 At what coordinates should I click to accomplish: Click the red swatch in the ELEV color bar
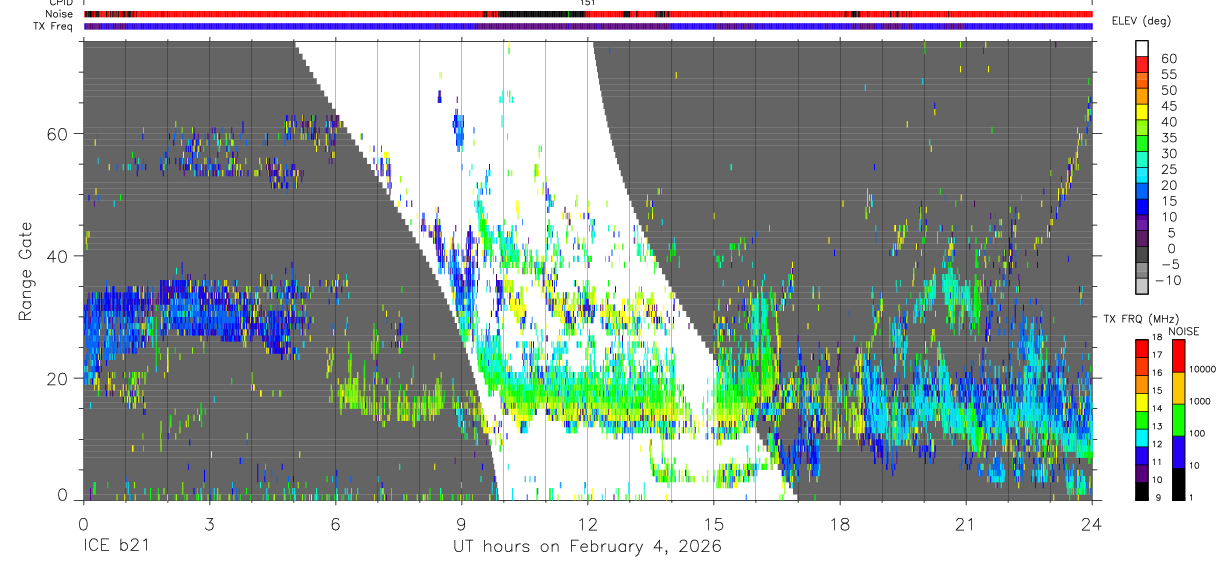[1142, 64]
